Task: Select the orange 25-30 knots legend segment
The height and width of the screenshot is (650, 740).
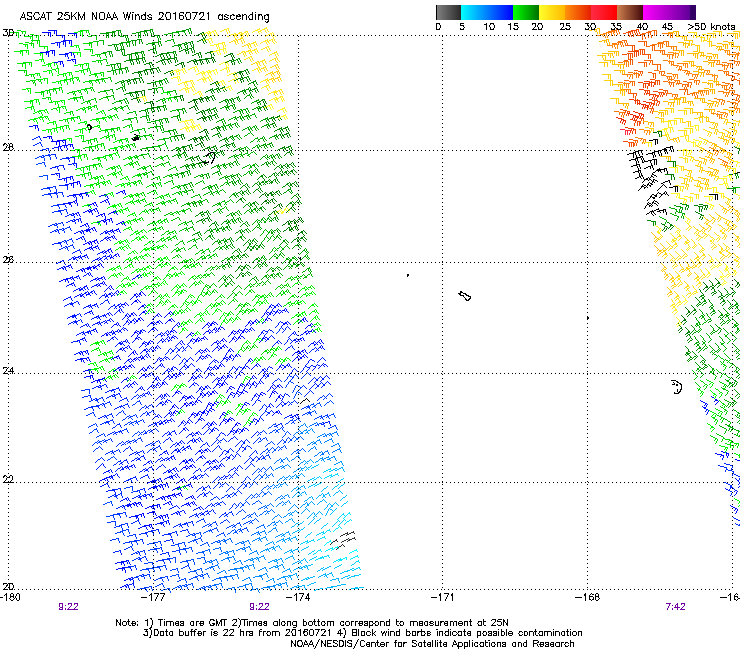Action: coord(578,12)
